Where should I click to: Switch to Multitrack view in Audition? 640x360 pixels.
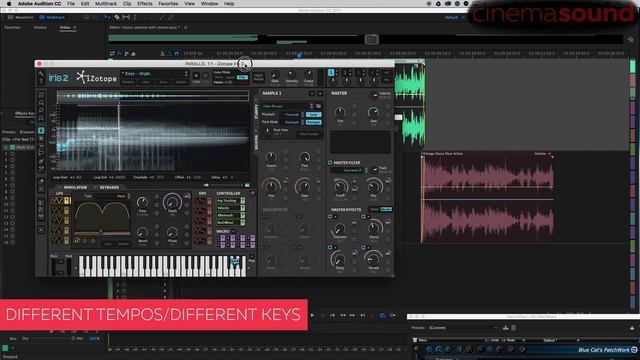pos(52,18)
